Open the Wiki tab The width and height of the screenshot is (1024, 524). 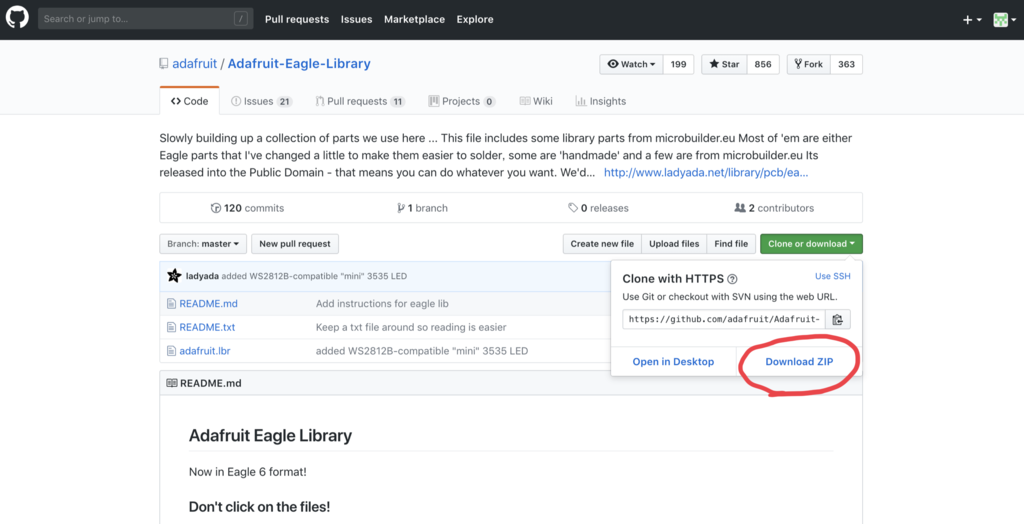(x=536, y=101)
